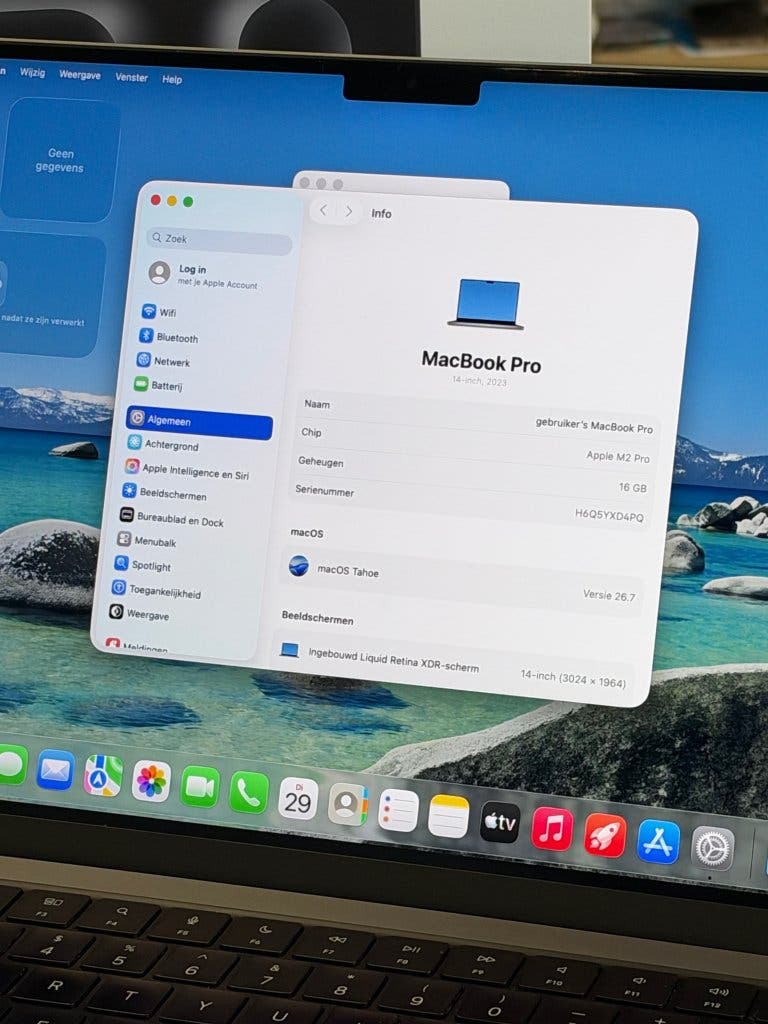This screenshot has height=1024, width=768.
Task: Open System Settings from the Dock
Action: pos(712,848)
